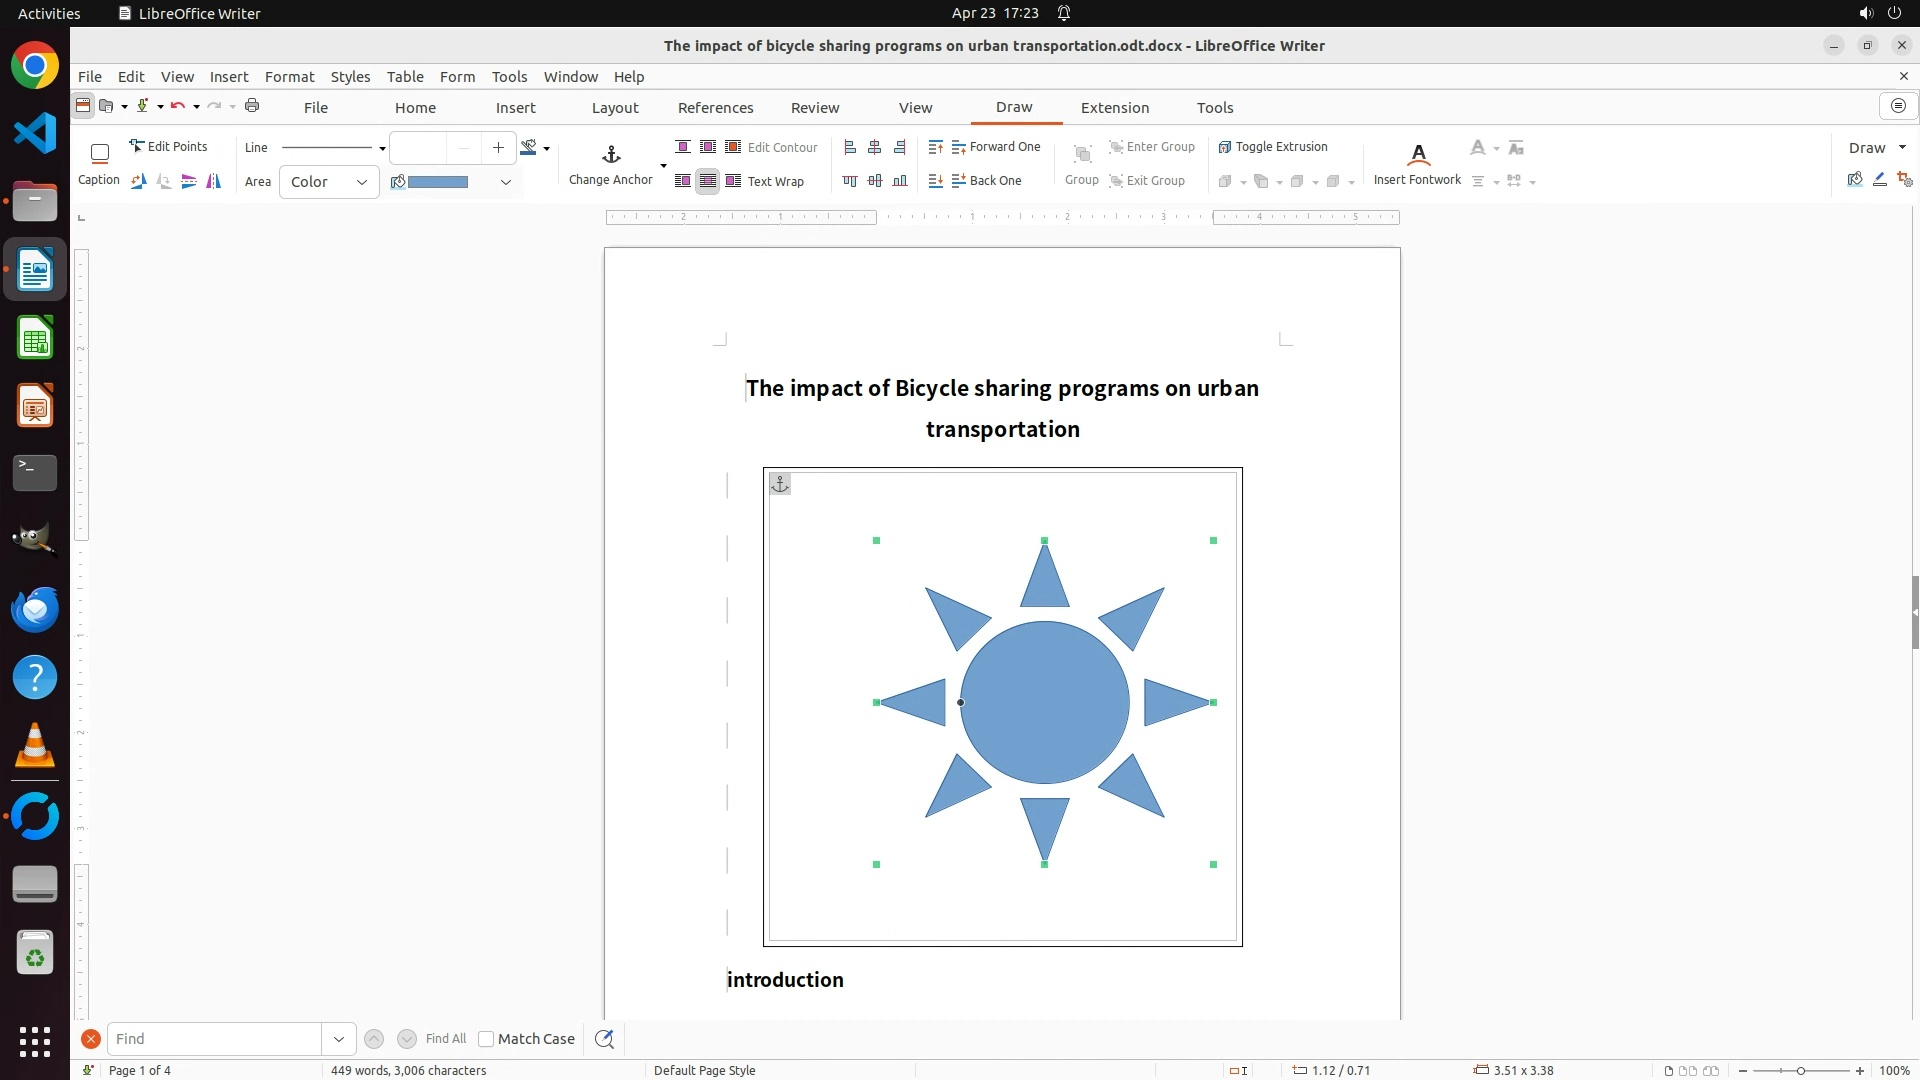Viewport: 1920px width, 1080px height.
Task: Click the print icon in toolbar
Action: 252,106
